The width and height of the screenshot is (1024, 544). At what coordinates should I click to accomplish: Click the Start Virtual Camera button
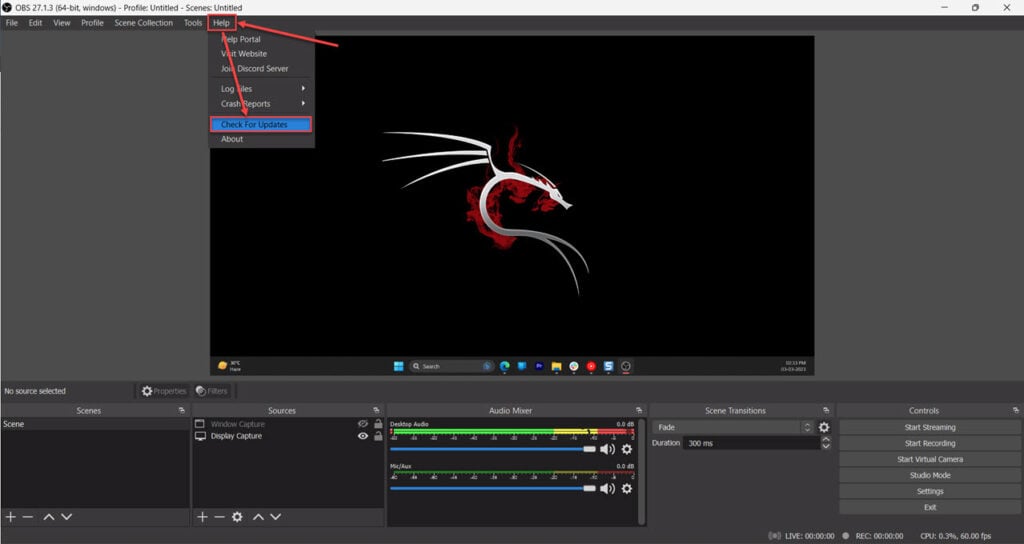[x=929, y=459]
